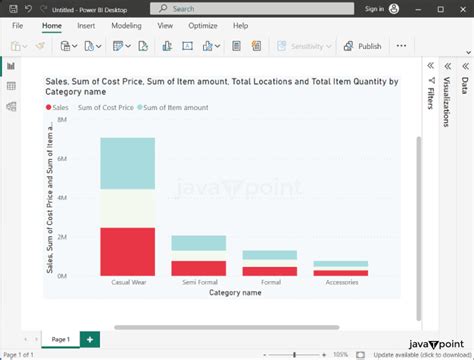Click the Transform data icon
Screen dimensions: 474x360
point(118,46)
